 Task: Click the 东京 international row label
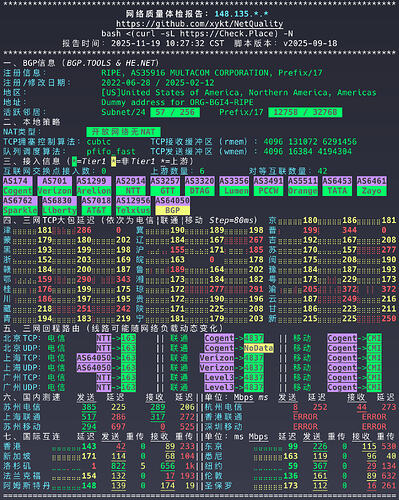[x=214, y=446]
